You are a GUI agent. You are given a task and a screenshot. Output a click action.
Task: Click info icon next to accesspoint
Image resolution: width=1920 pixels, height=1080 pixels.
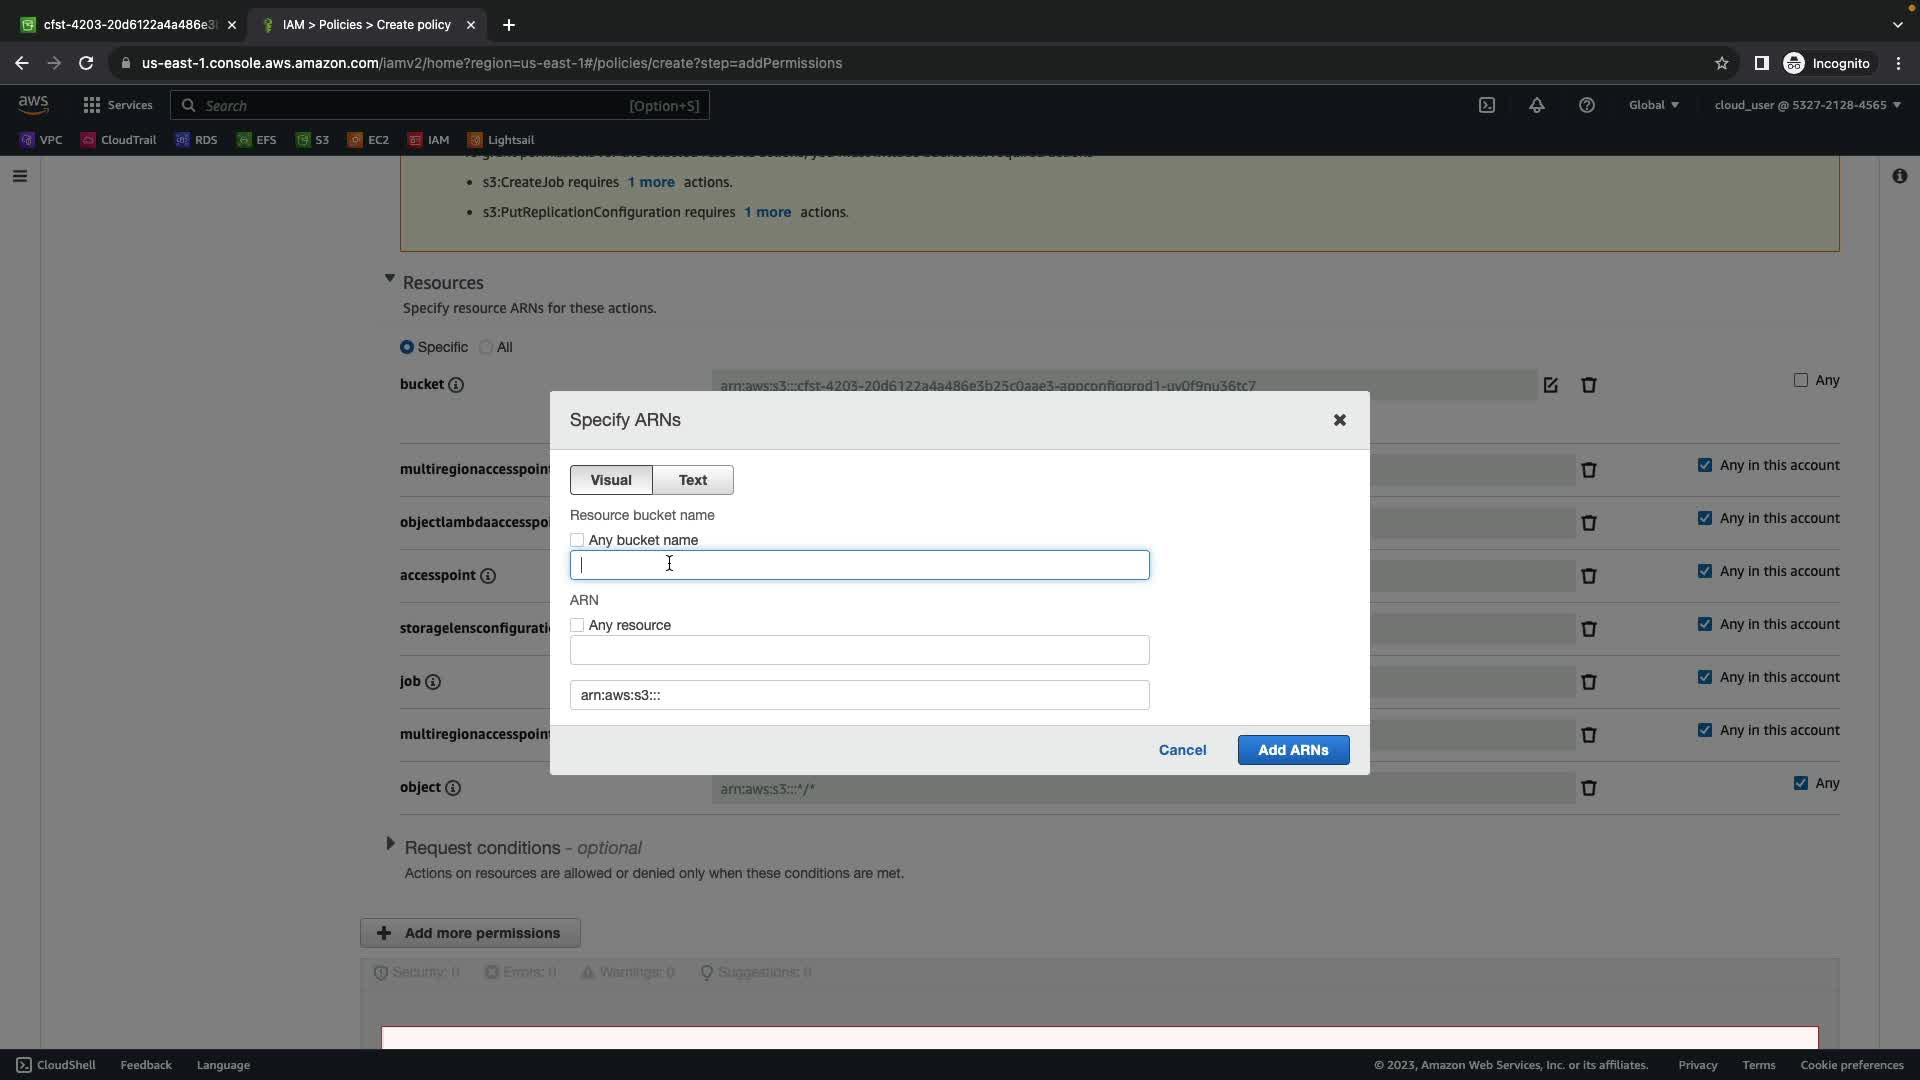[x=488, y=576]
